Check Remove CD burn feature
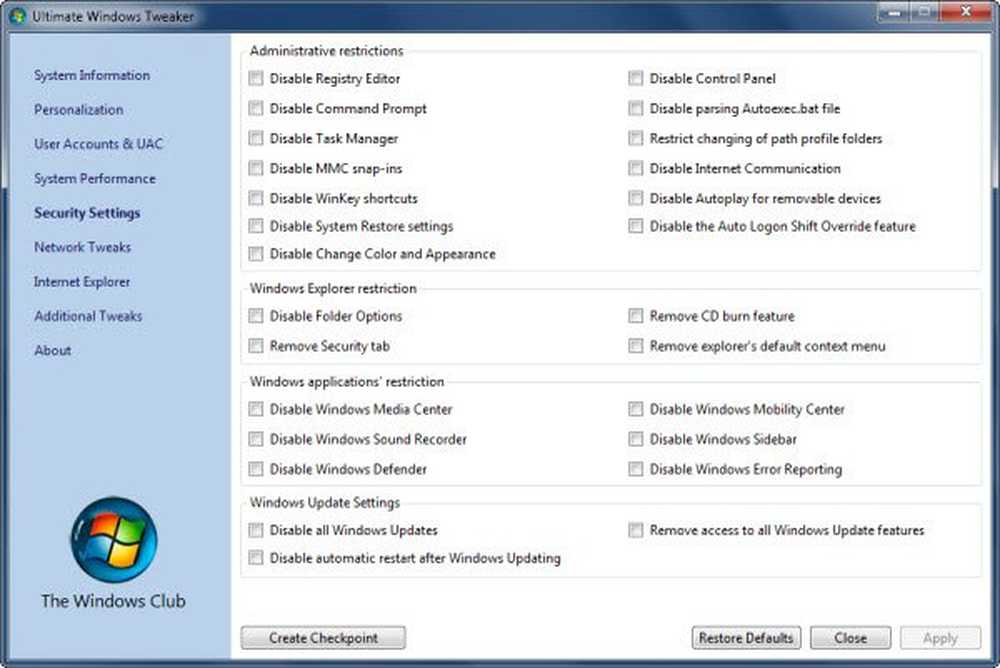Viewport: 1000px width, 668px height. point(636,316)
